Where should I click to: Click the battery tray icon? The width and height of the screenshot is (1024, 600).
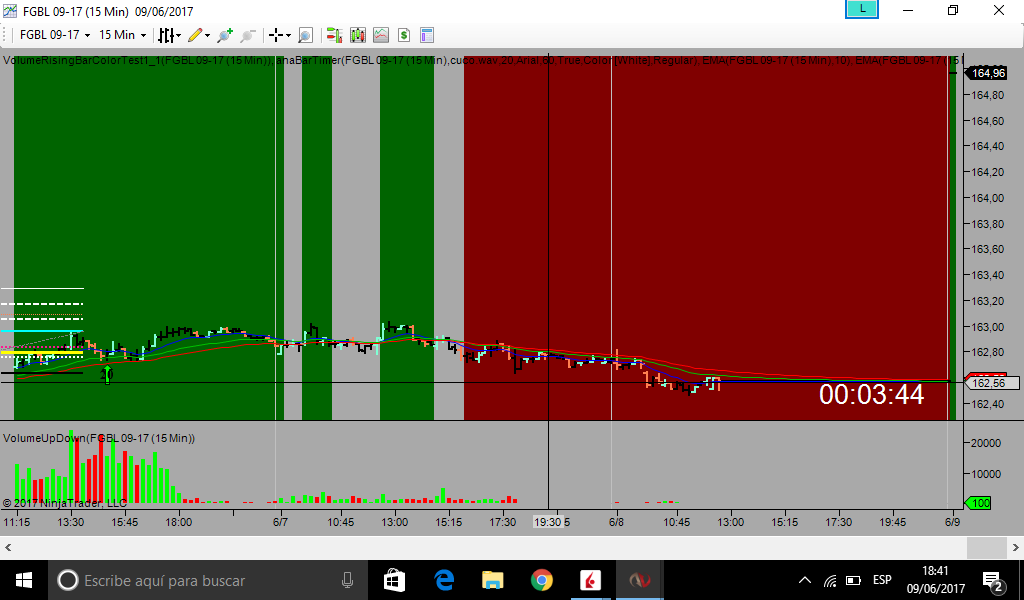coord(853,580)
